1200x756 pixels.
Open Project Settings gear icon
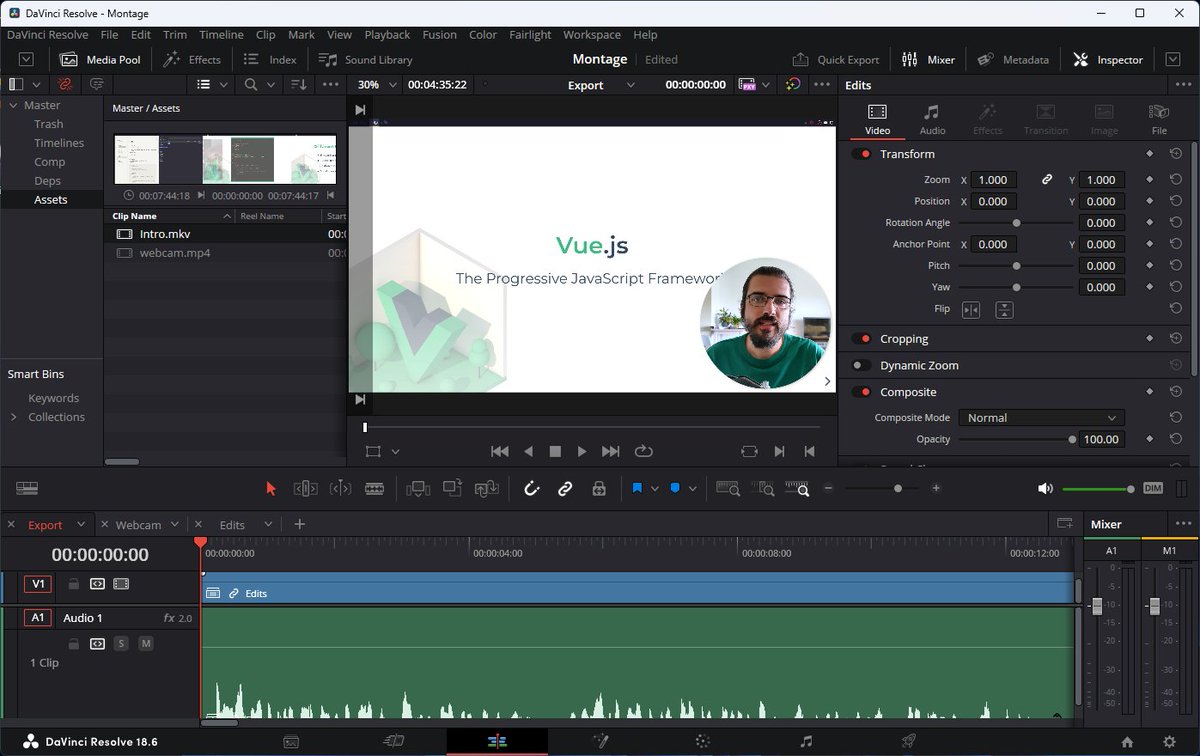[1169, 742]
